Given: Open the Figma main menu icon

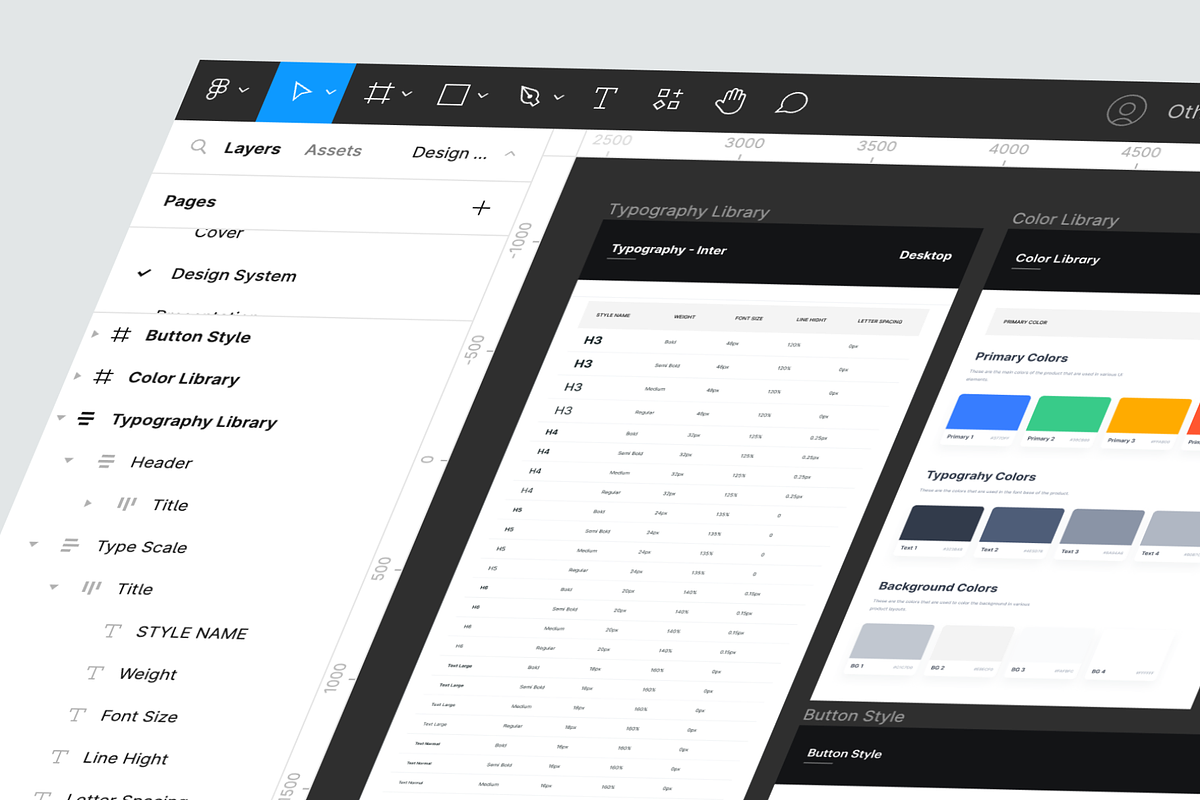Looking at the screenshot, I should point(217,89).
